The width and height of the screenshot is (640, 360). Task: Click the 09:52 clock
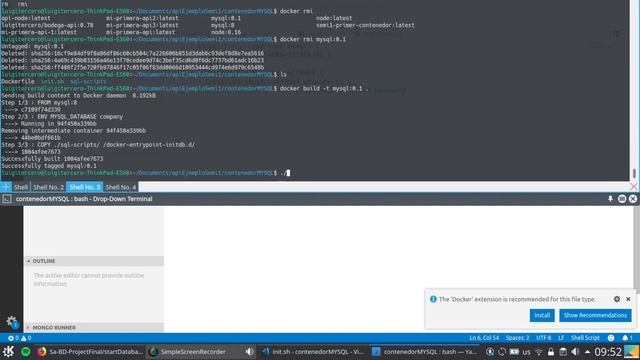(608, 352)
